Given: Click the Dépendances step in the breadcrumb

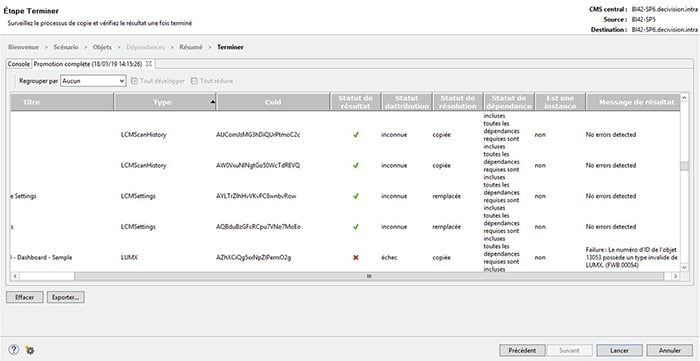Looking at the screenshot, I should [146, 47].
